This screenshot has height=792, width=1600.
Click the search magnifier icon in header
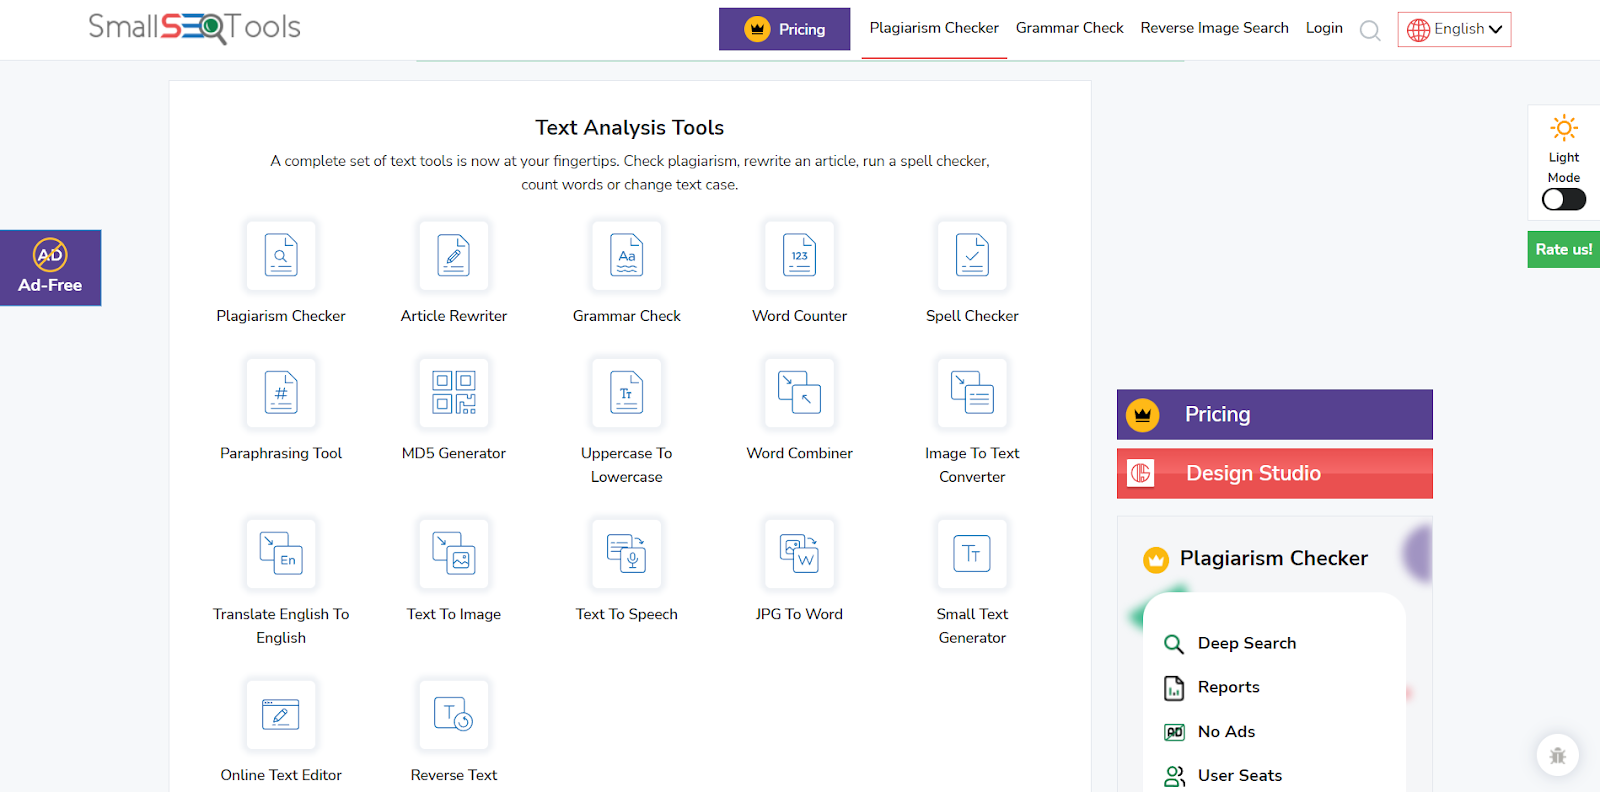[1370, 31]
